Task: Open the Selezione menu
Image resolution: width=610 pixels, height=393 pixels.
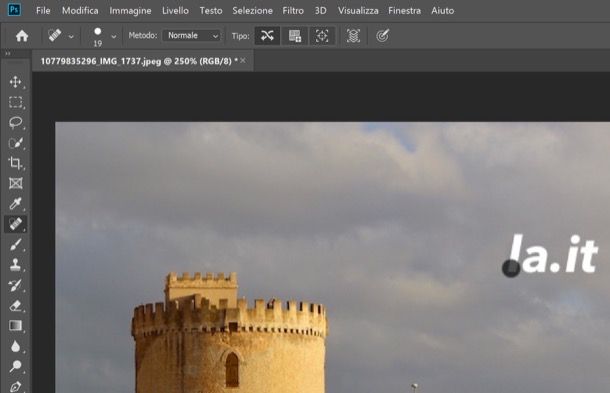Action: 252,11
